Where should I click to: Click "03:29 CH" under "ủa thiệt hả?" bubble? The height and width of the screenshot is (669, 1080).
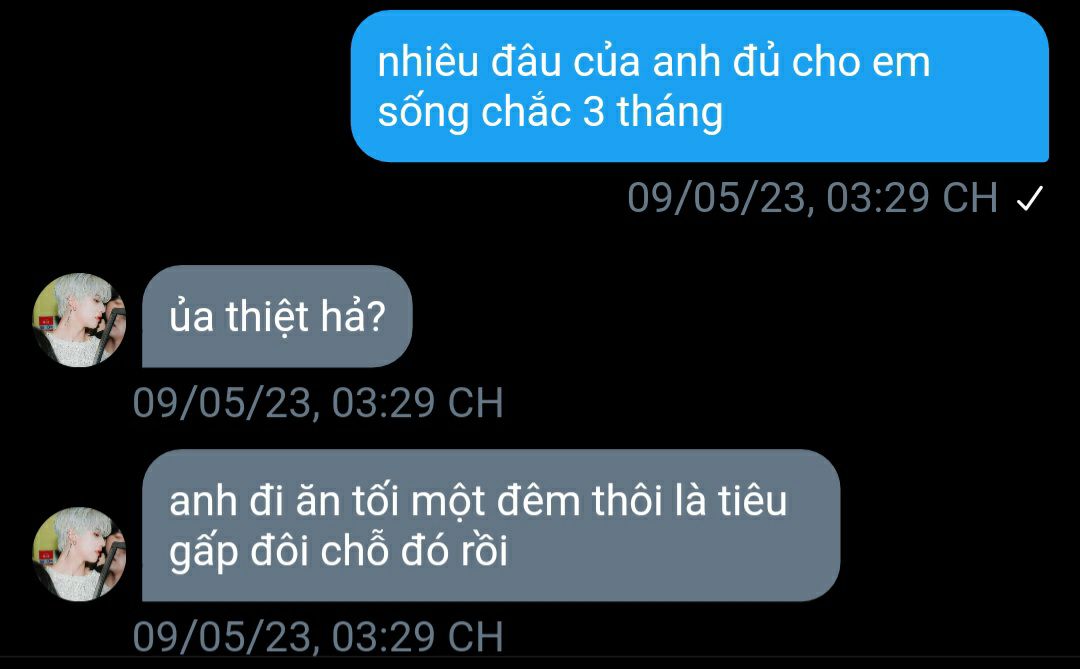coord(417,402)
